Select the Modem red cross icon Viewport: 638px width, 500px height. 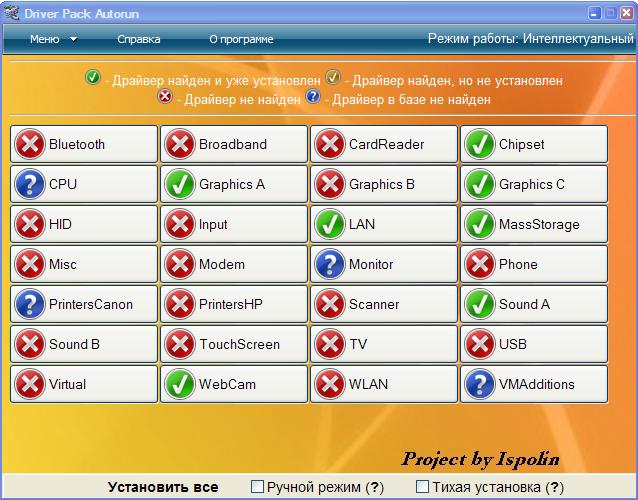tap(180, 264)
